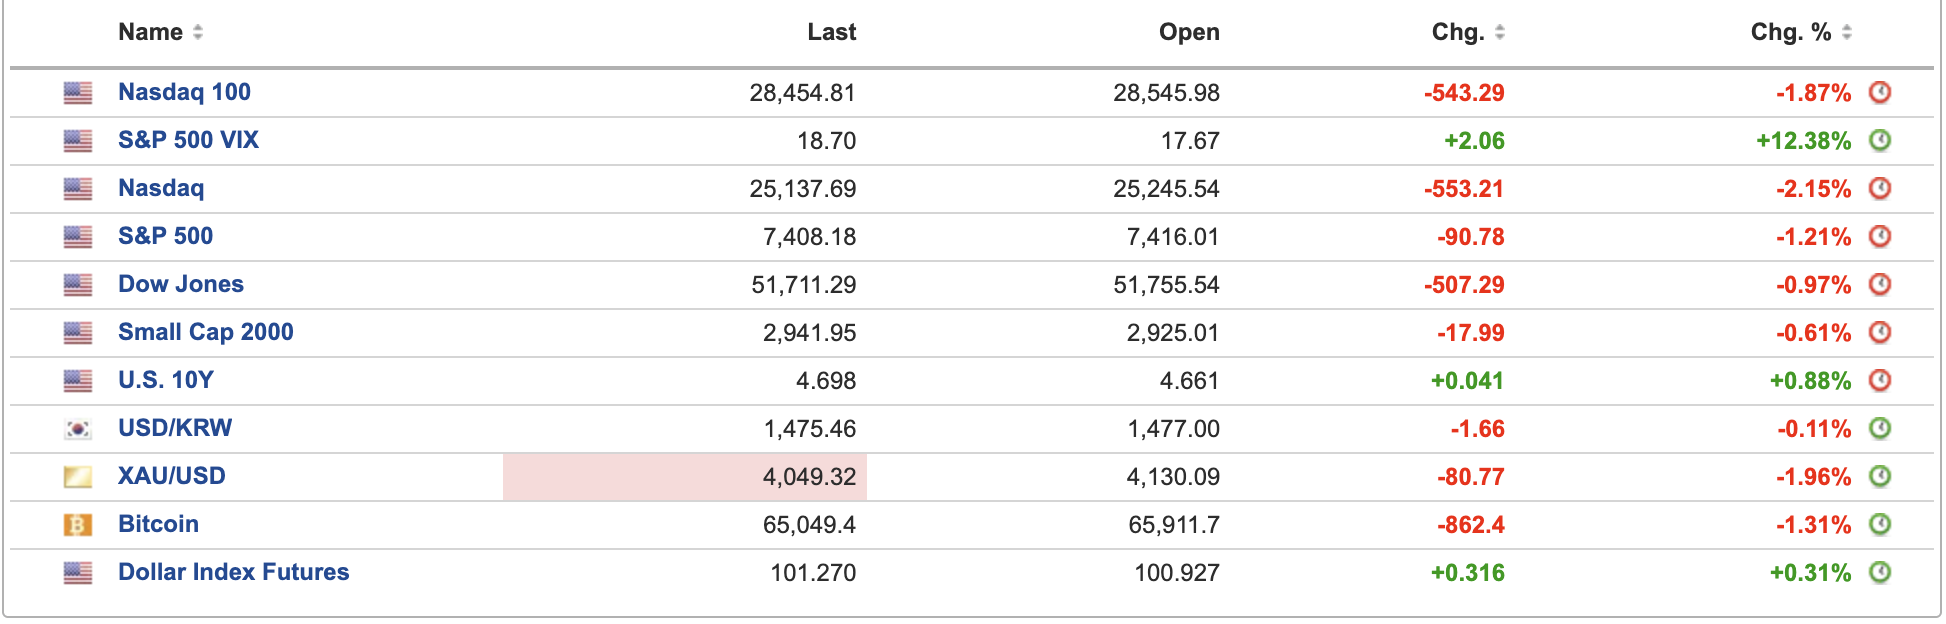This screenshot has height=624, width=1946.
Task: Sort by Chg. % column arrows
Action: click(1846, 32)
